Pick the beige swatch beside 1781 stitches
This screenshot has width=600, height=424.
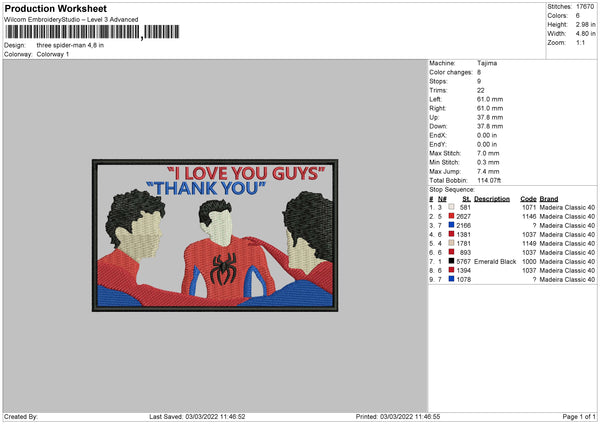[452, 243]
